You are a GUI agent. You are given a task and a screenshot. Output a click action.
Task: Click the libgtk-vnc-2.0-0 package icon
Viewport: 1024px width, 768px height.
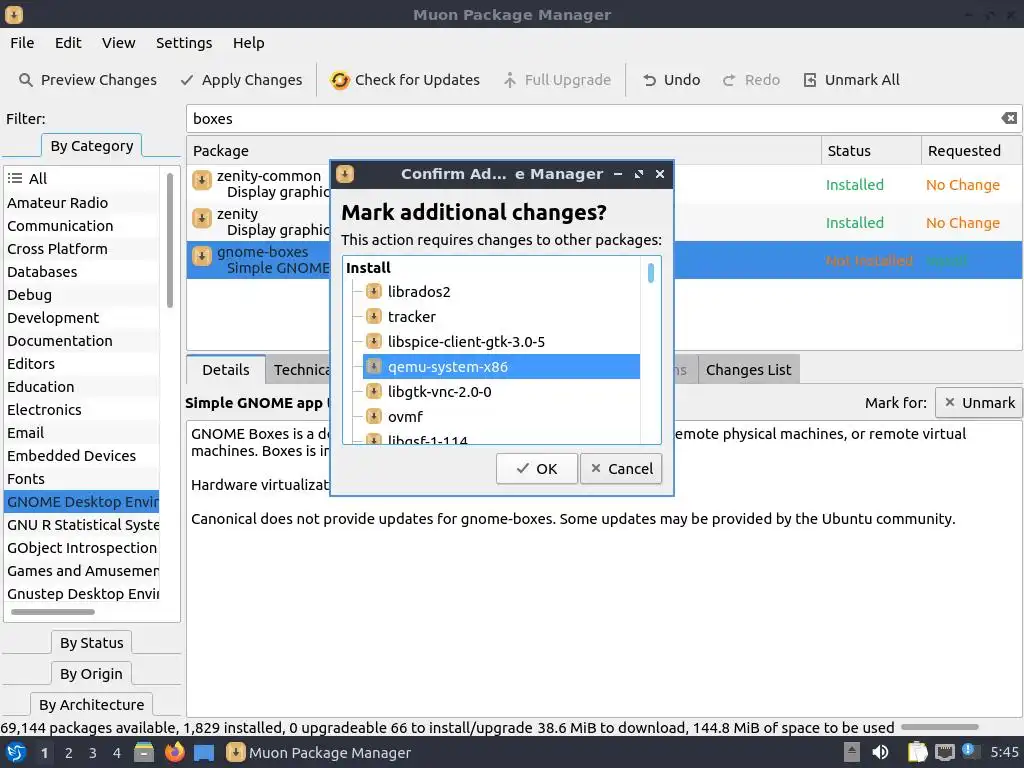374,391
